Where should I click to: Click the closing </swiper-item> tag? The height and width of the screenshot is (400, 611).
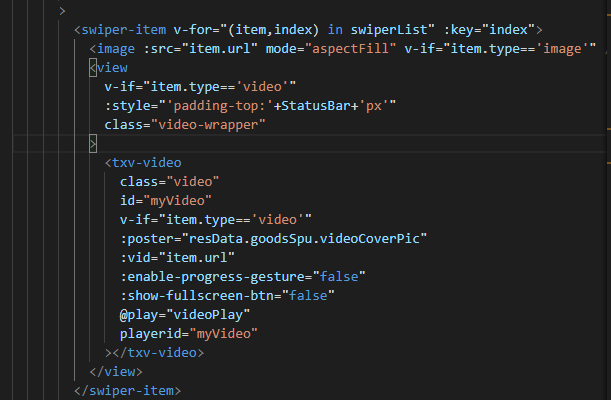coord(127,391)
